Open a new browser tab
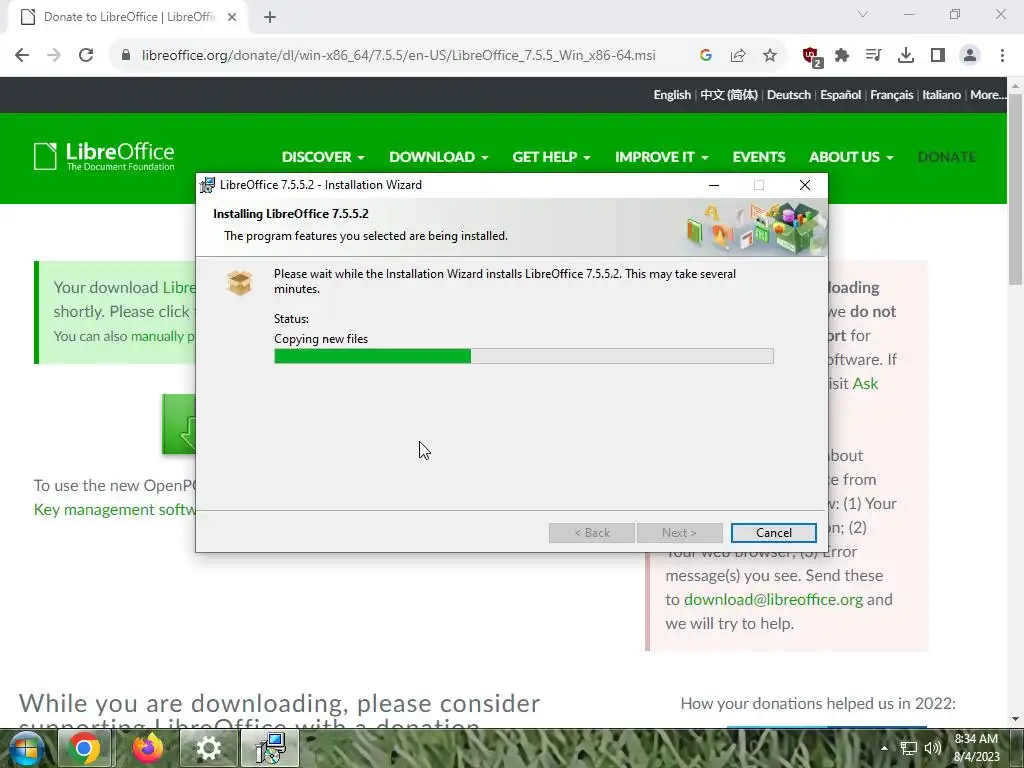Screen dimensions: 1024x768 (270, 17)
